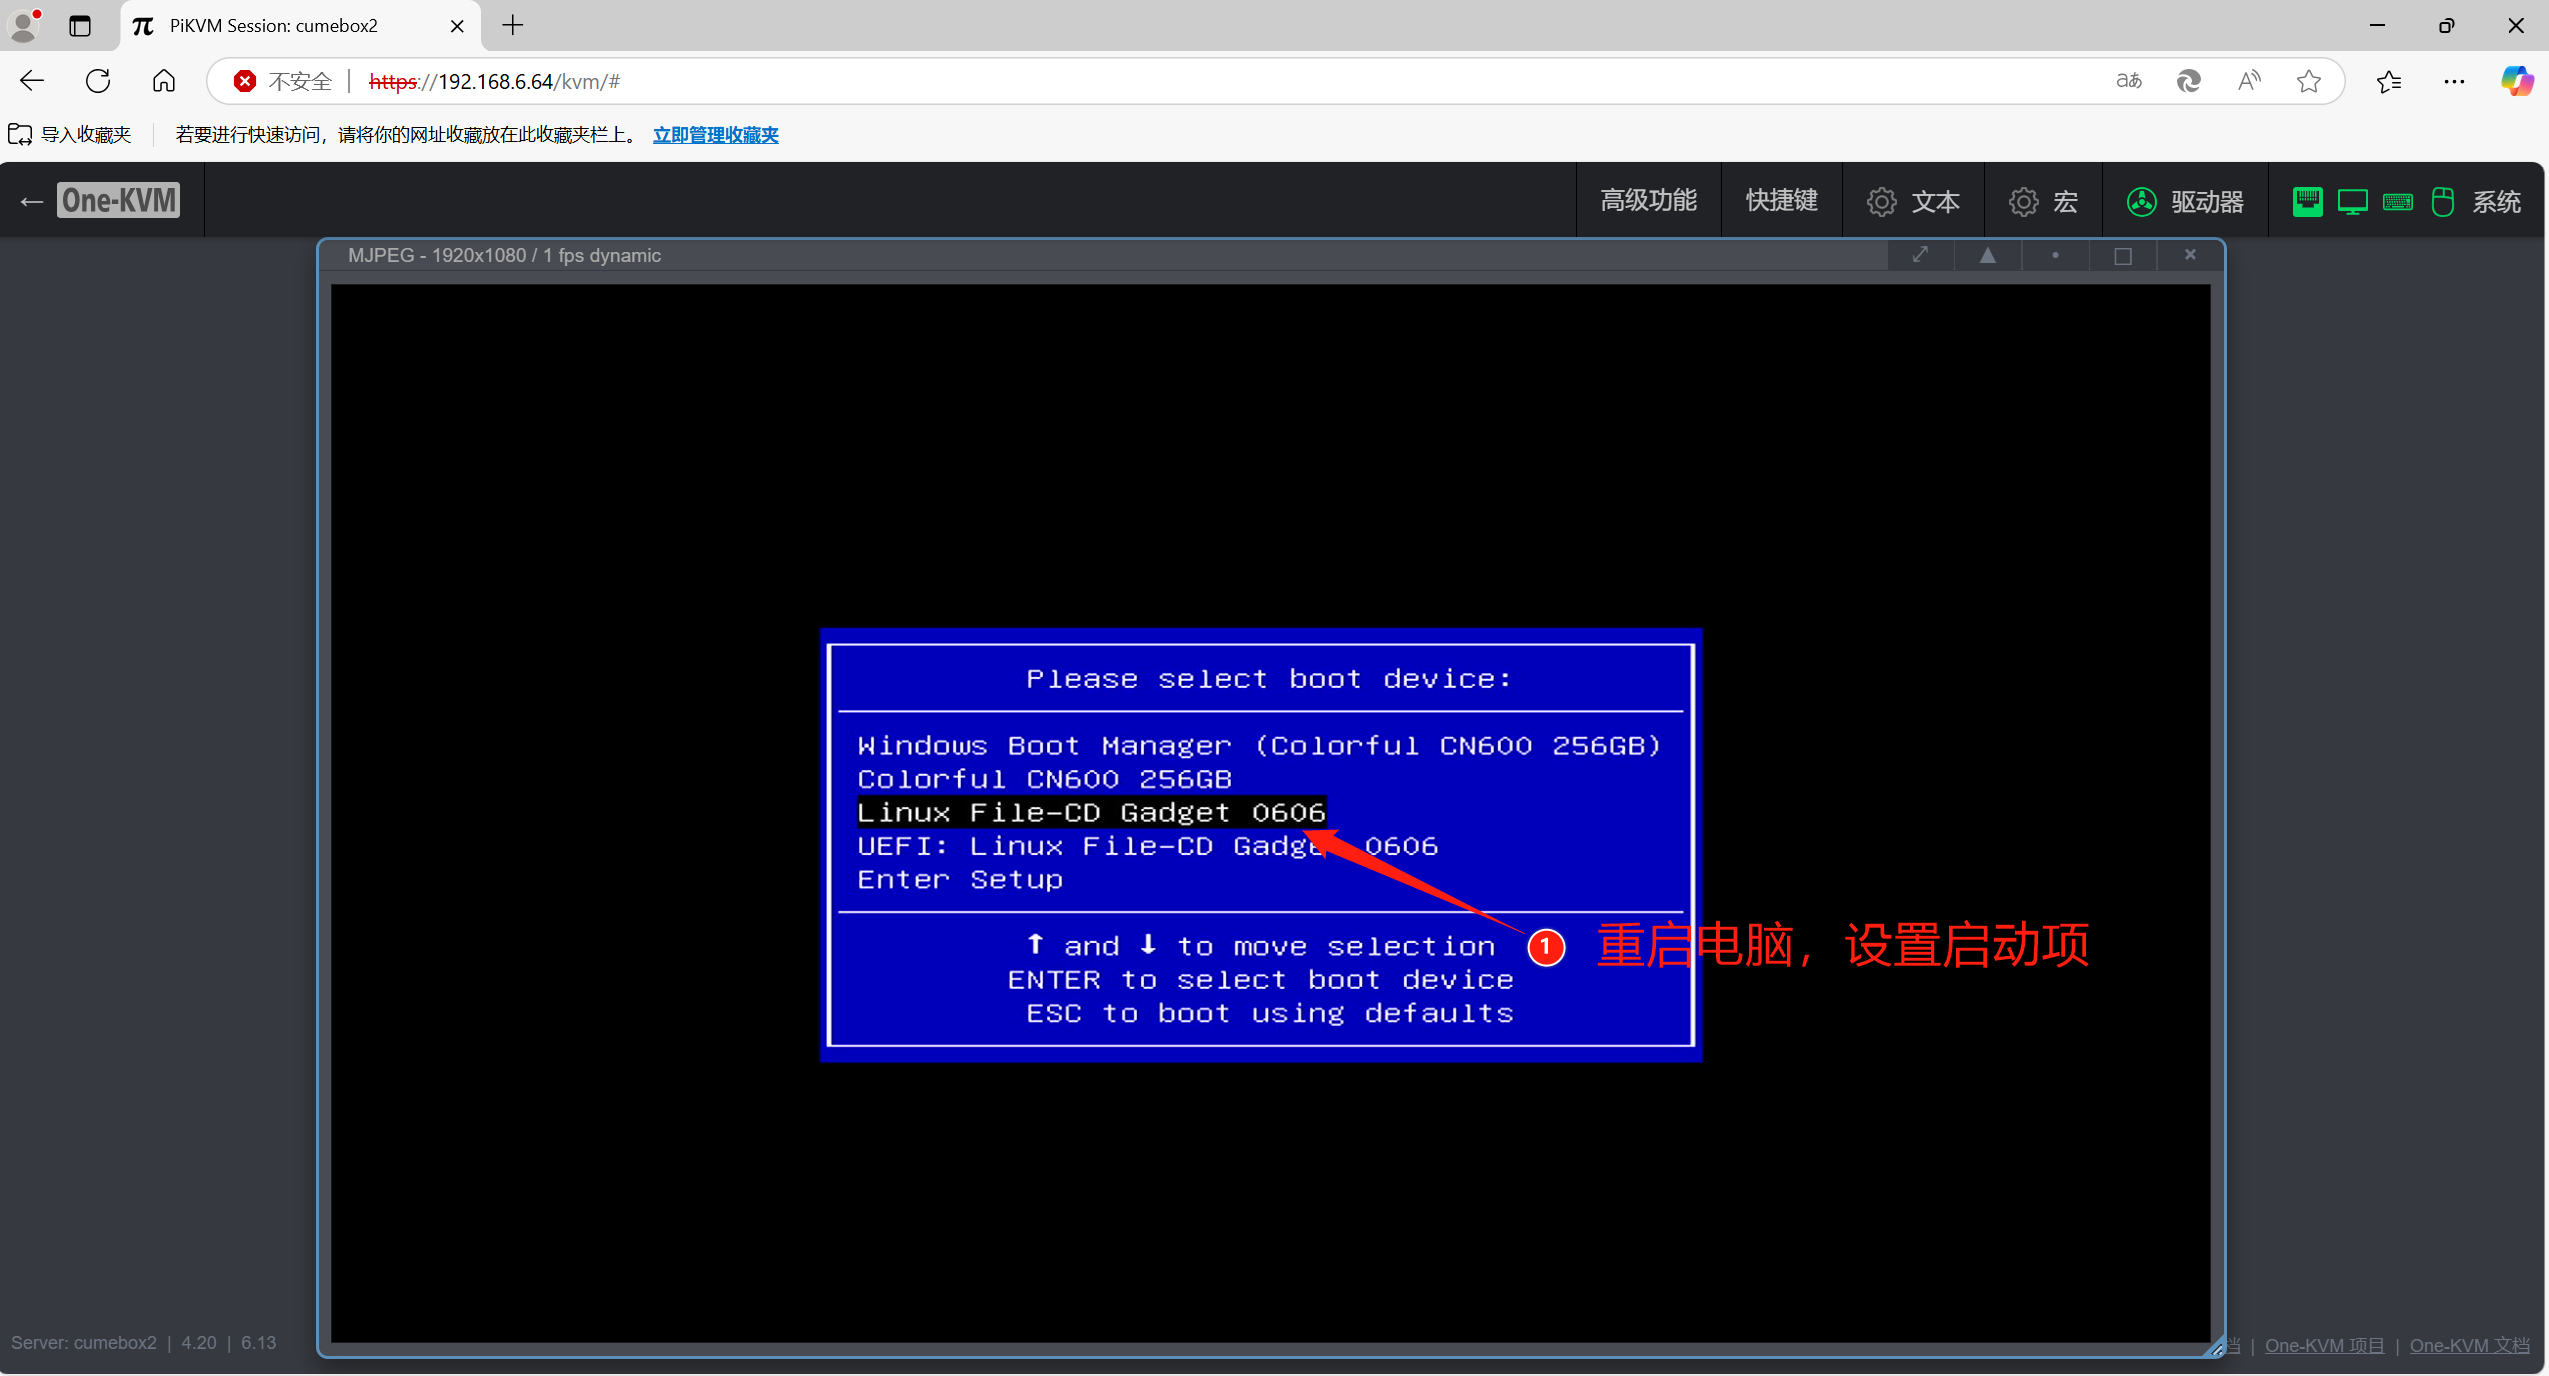Click the translate page icon
The height and width of the screenshot is (1376, 2549).
2129,81
